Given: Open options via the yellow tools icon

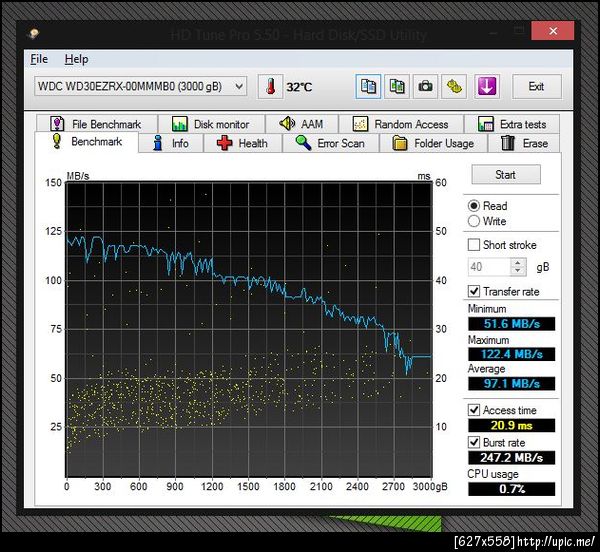Looking at the screenshot, I should tap(454, 86).
